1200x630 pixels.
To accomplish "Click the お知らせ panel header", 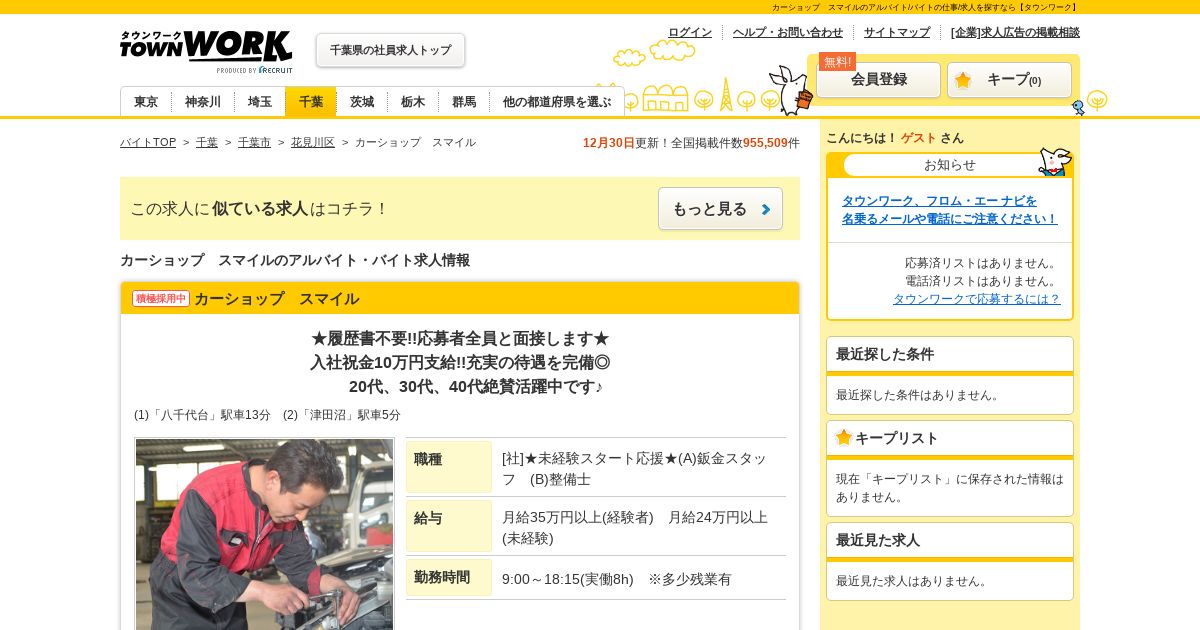I will point(950,165).
